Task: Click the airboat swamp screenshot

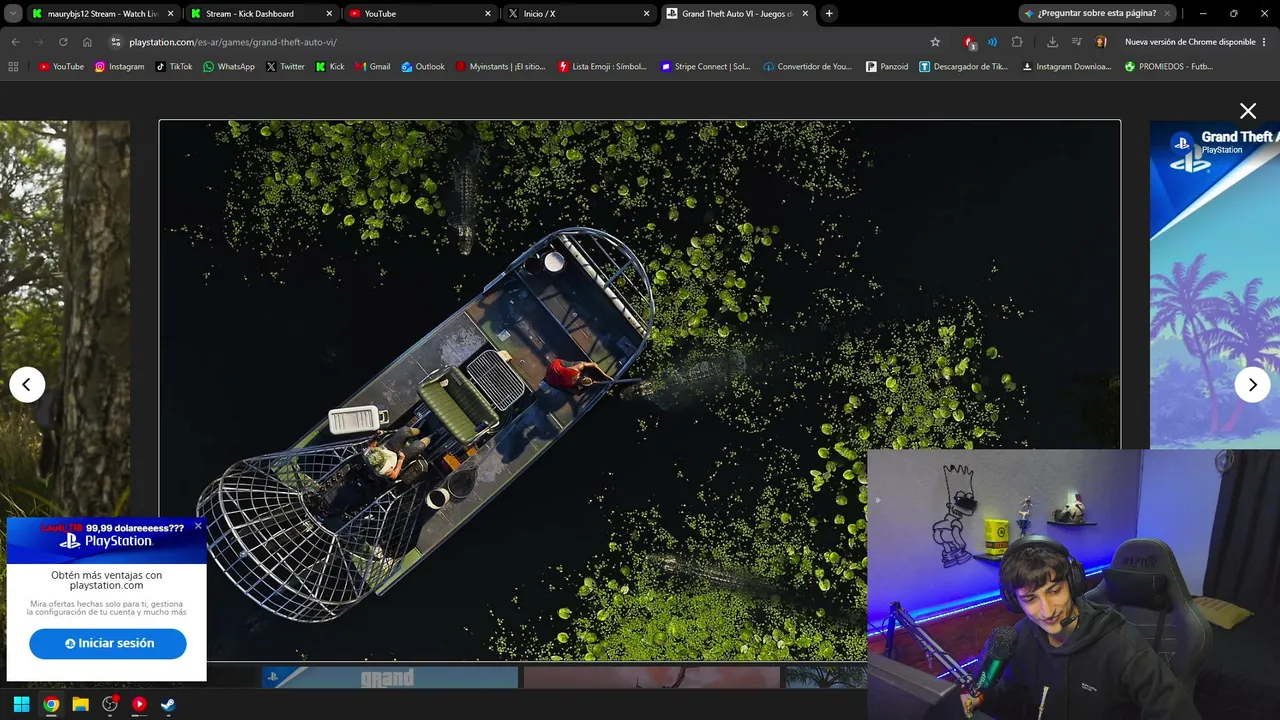Action: (x=640, y=390)
